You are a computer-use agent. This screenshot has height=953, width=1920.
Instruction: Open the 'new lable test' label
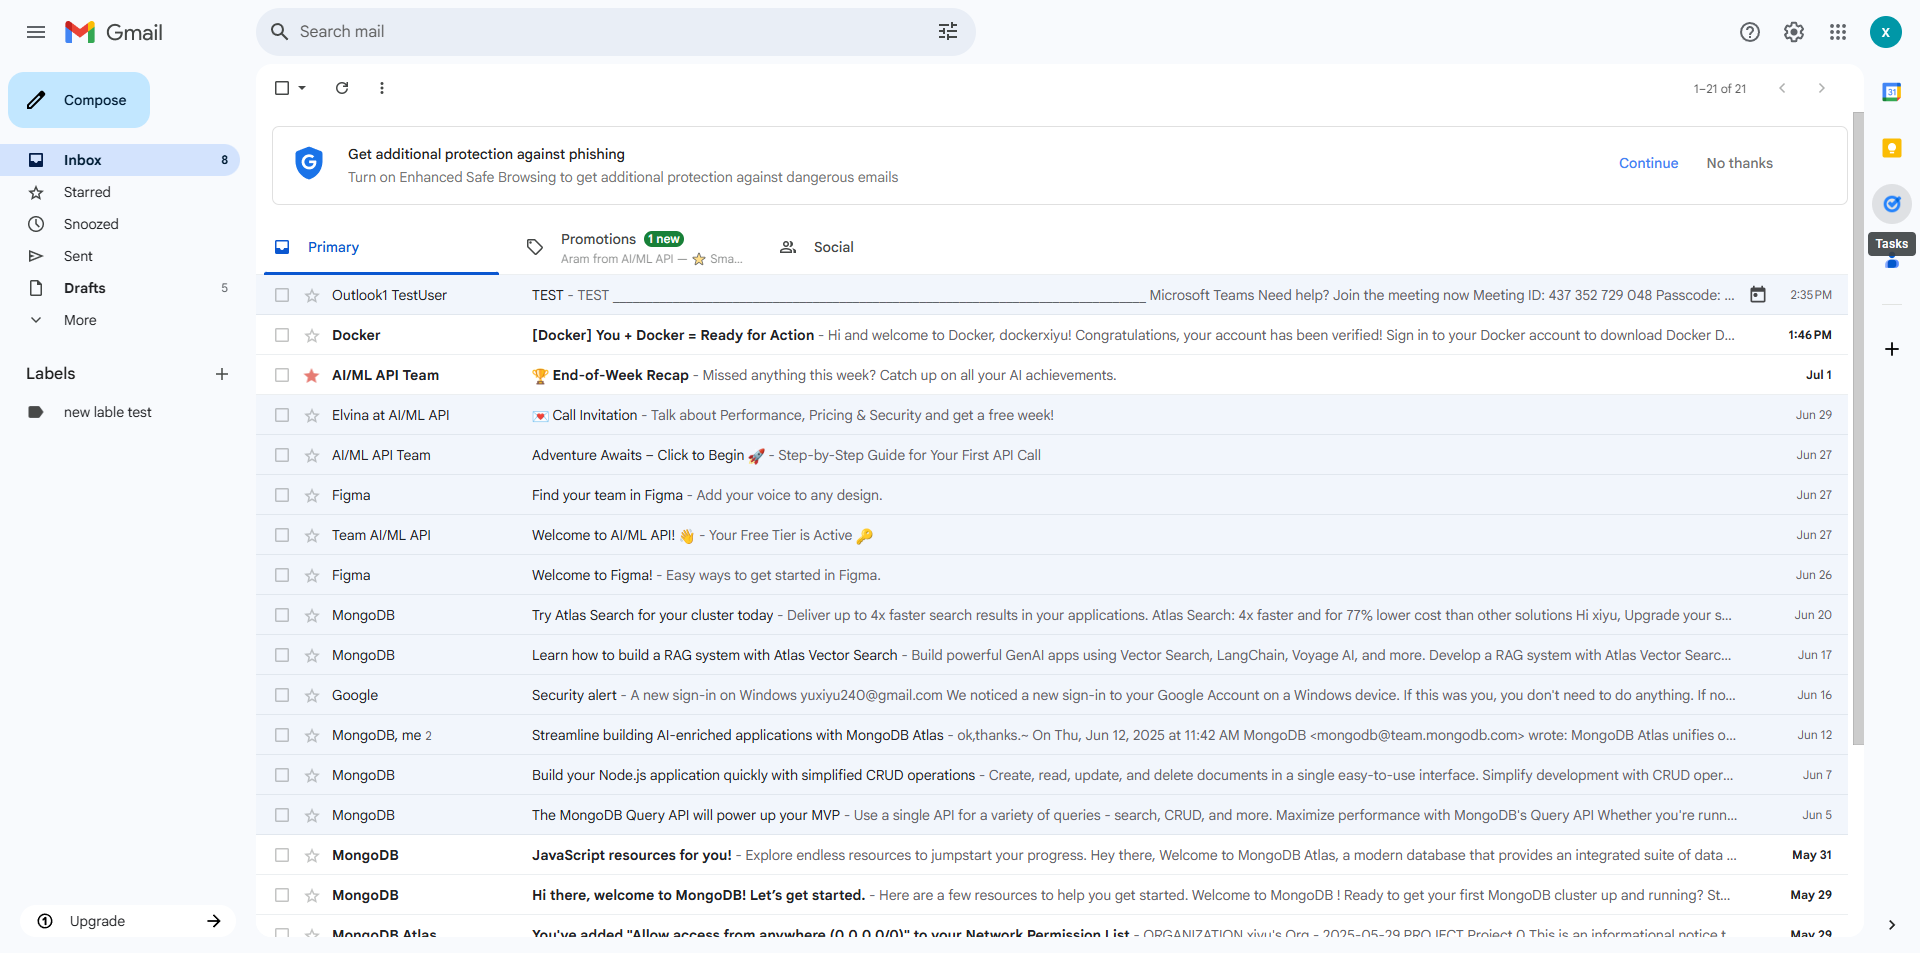[120, 412]
